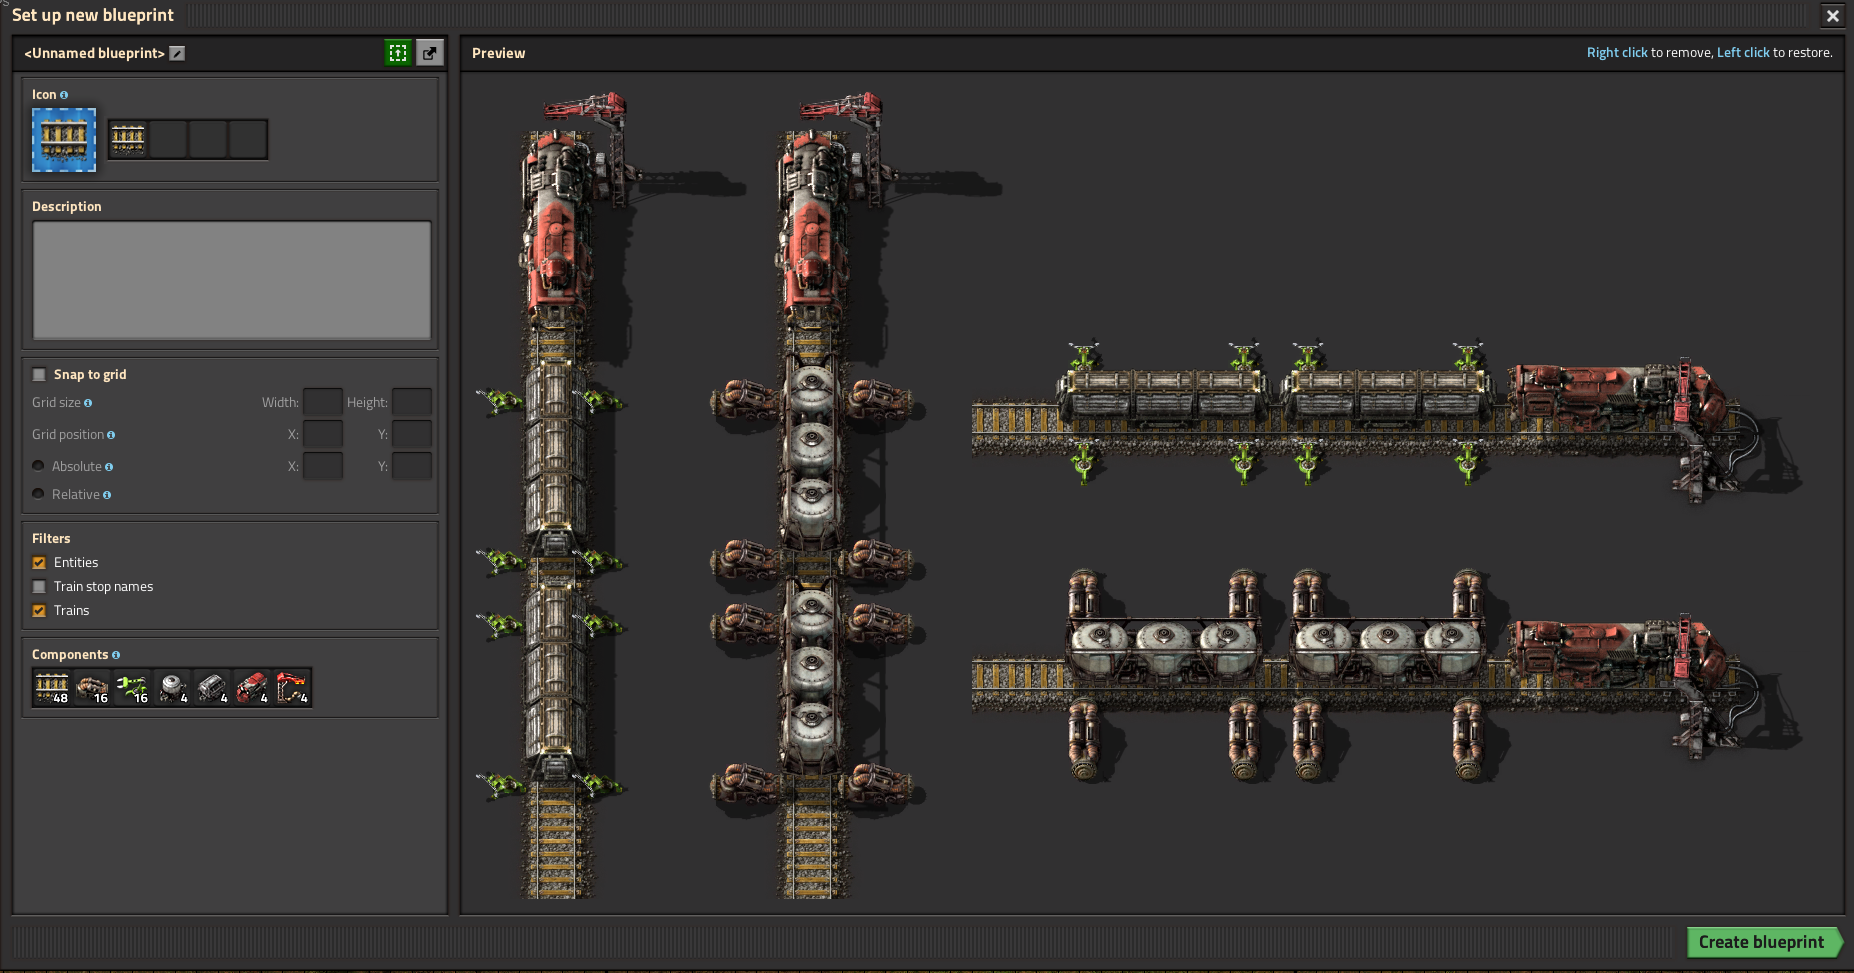The image size is (1854, 973).
Task: Click the info icon next to Grid position
Action: (x=111, y=435)
